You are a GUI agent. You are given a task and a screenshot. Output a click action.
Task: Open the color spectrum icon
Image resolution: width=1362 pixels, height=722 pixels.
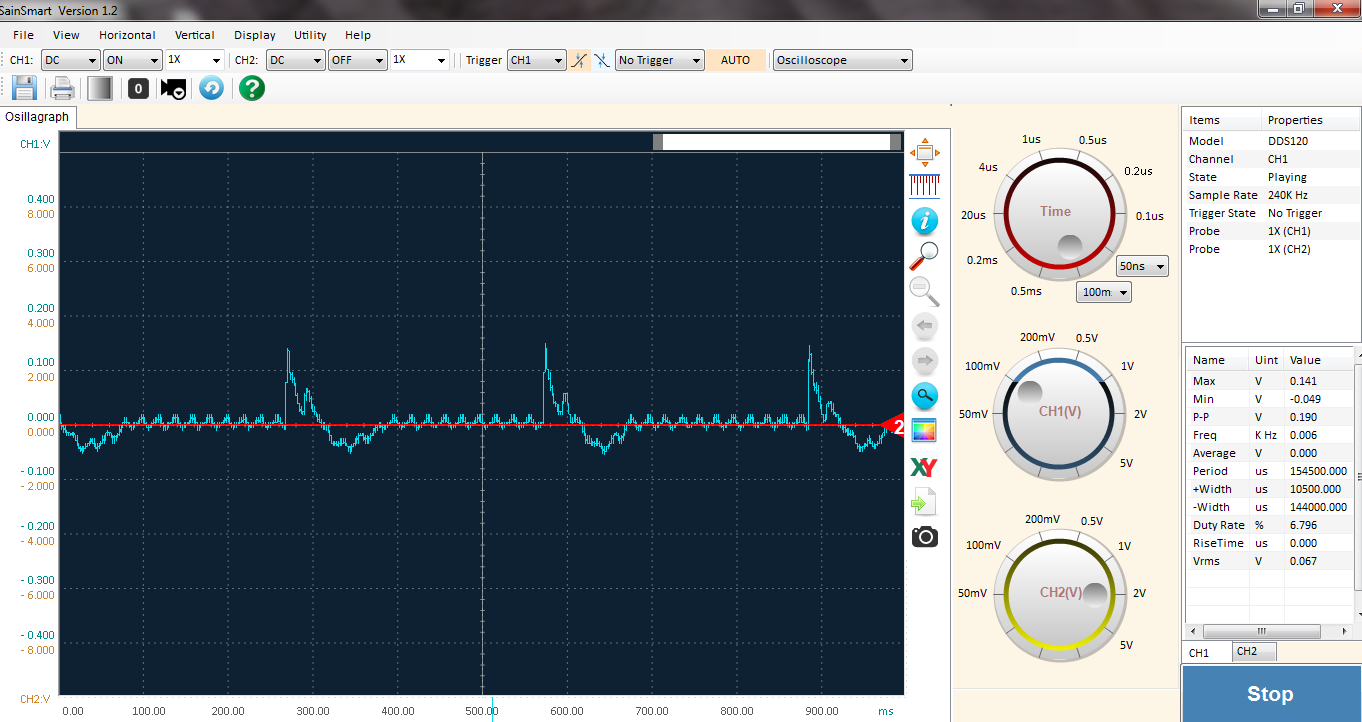[x=924, y=431]
